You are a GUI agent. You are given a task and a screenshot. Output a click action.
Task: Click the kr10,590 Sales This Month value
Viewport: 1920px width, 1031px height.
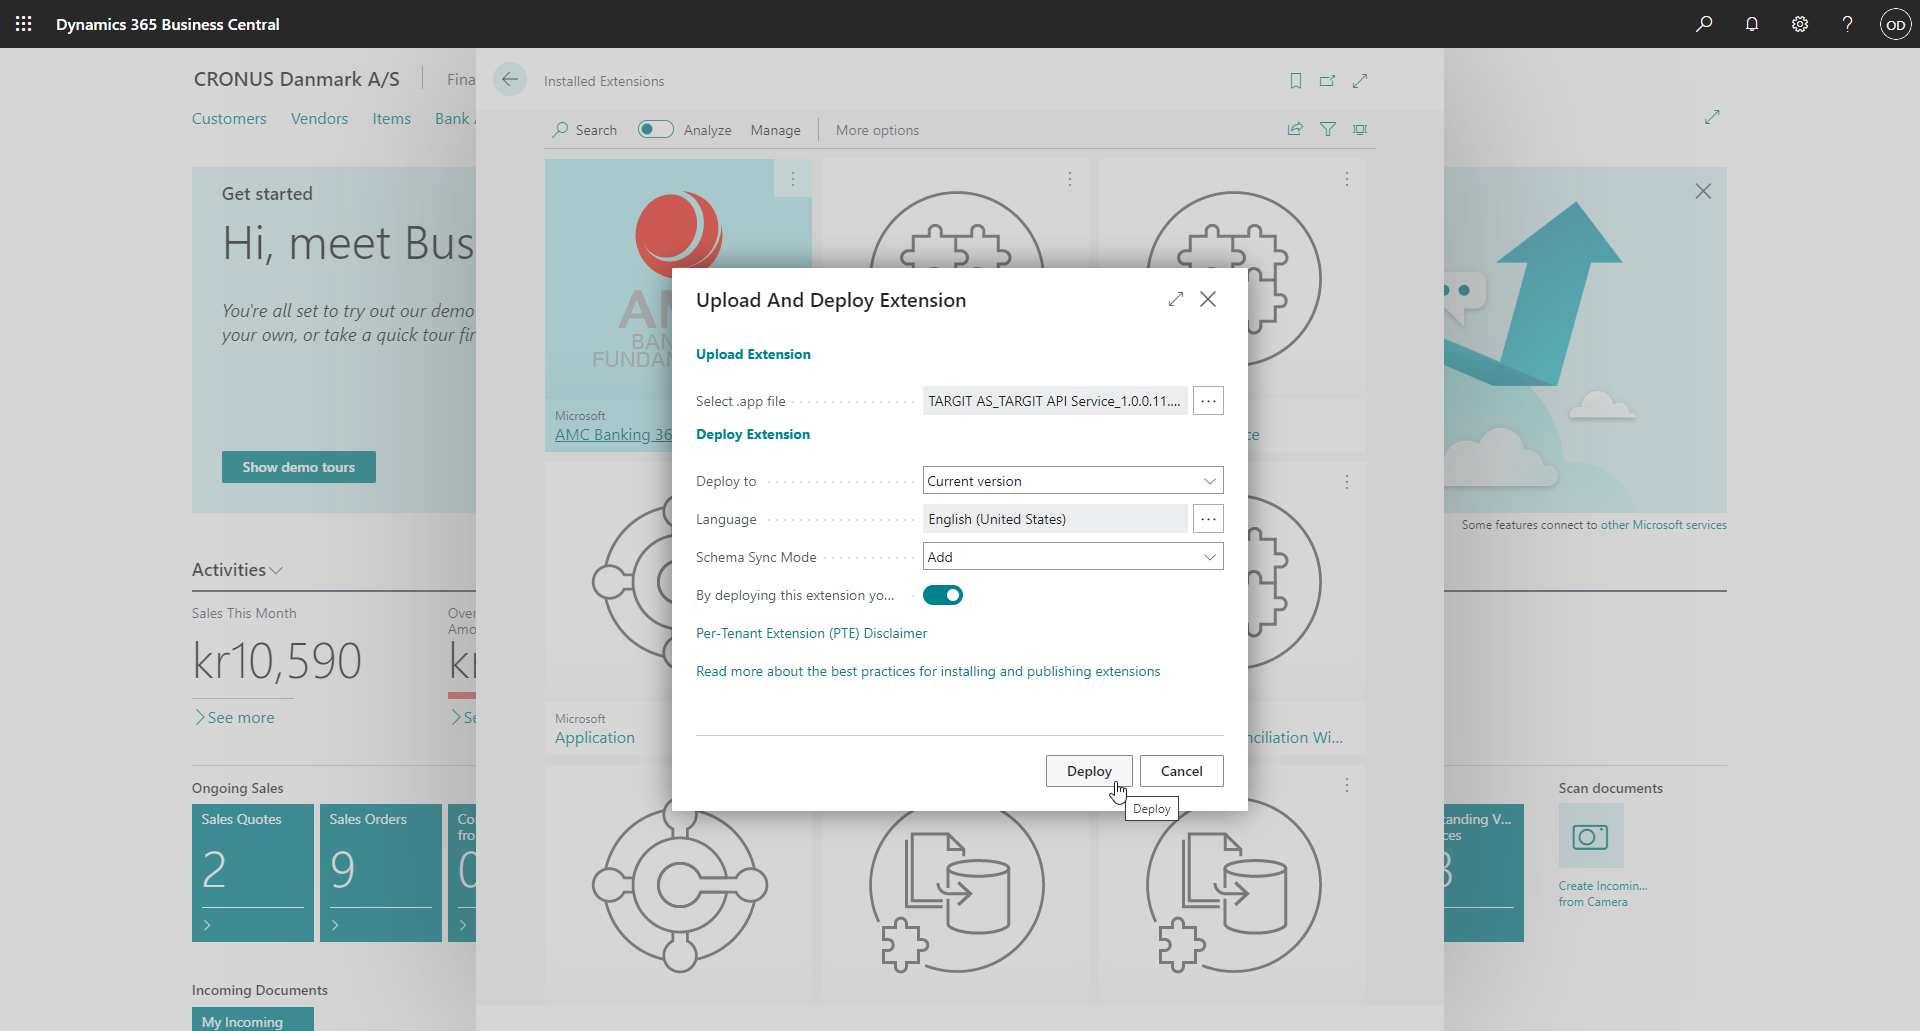pos(277,661)
